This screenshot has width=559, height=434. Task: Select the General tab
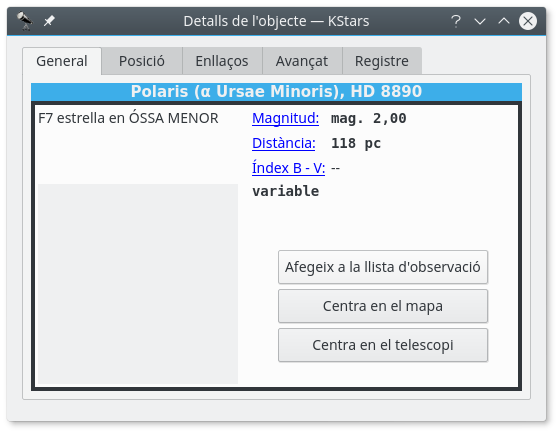coord(62,61)
